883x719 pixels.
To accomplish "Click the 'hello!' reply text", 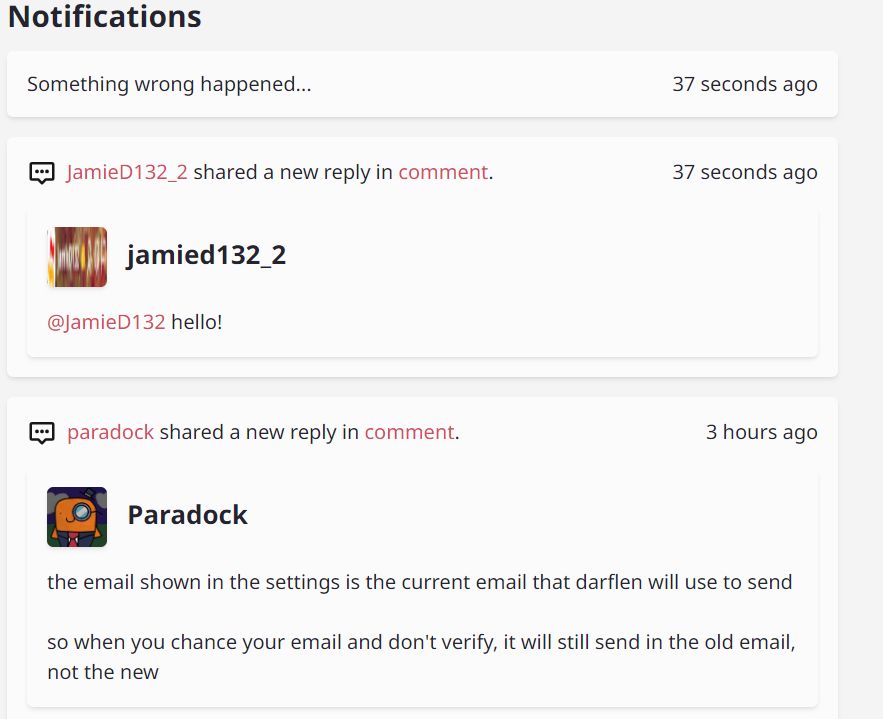I will pos(197,322).
